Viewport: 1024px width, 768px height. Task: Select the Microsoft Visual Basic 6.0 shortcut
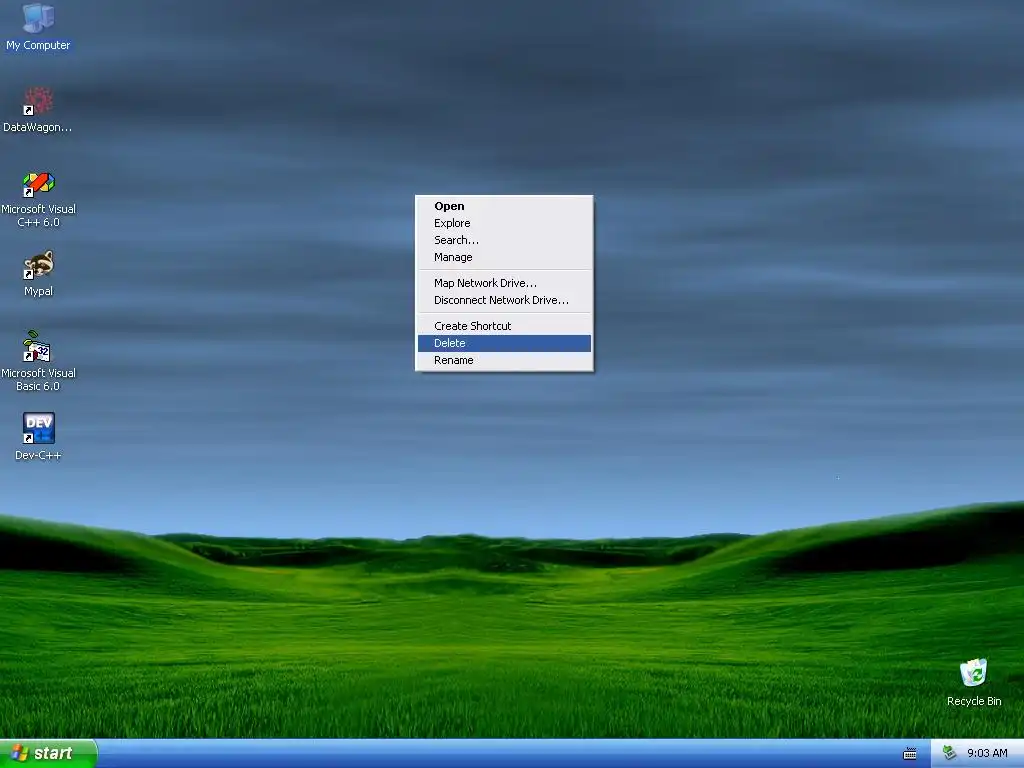[x=38, y=361]
